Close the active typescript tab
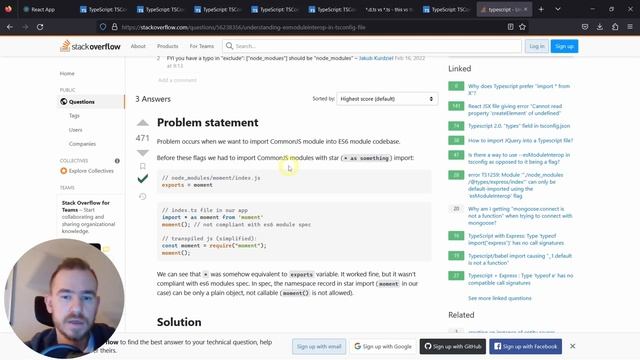640x360 pixels. [x=526, y=9]
